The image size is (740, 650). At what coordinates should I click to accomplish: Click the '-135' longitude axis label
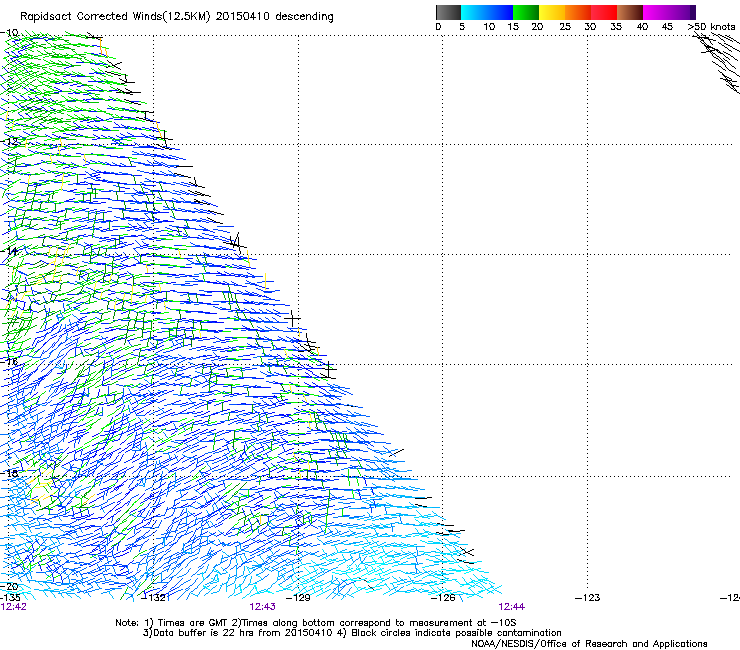[10, 598]
